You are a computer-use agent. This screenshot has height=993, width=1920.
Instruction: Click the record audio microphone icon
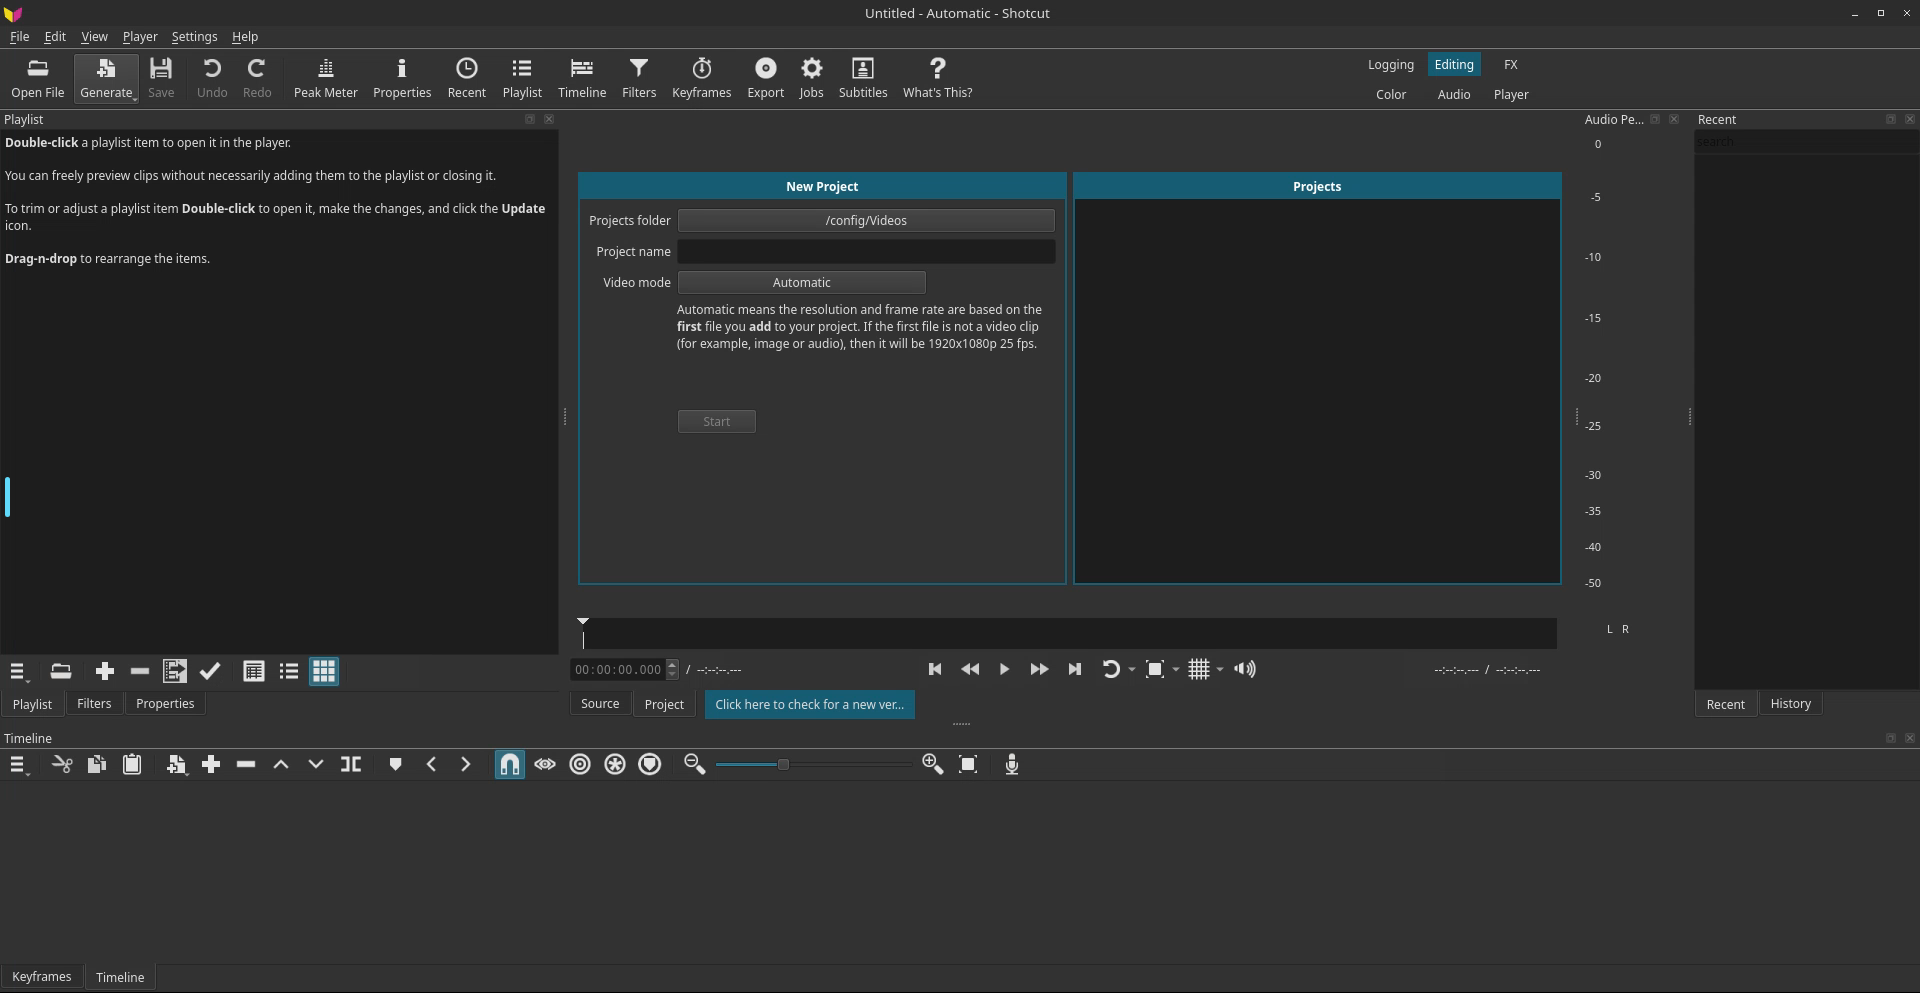(1011, 765)
